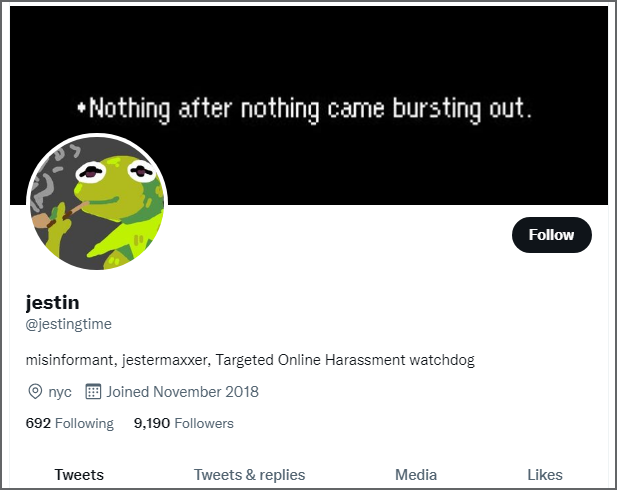Click the location pin icon
The width and height of the screenshot is (617, 490).
point(35,392)
